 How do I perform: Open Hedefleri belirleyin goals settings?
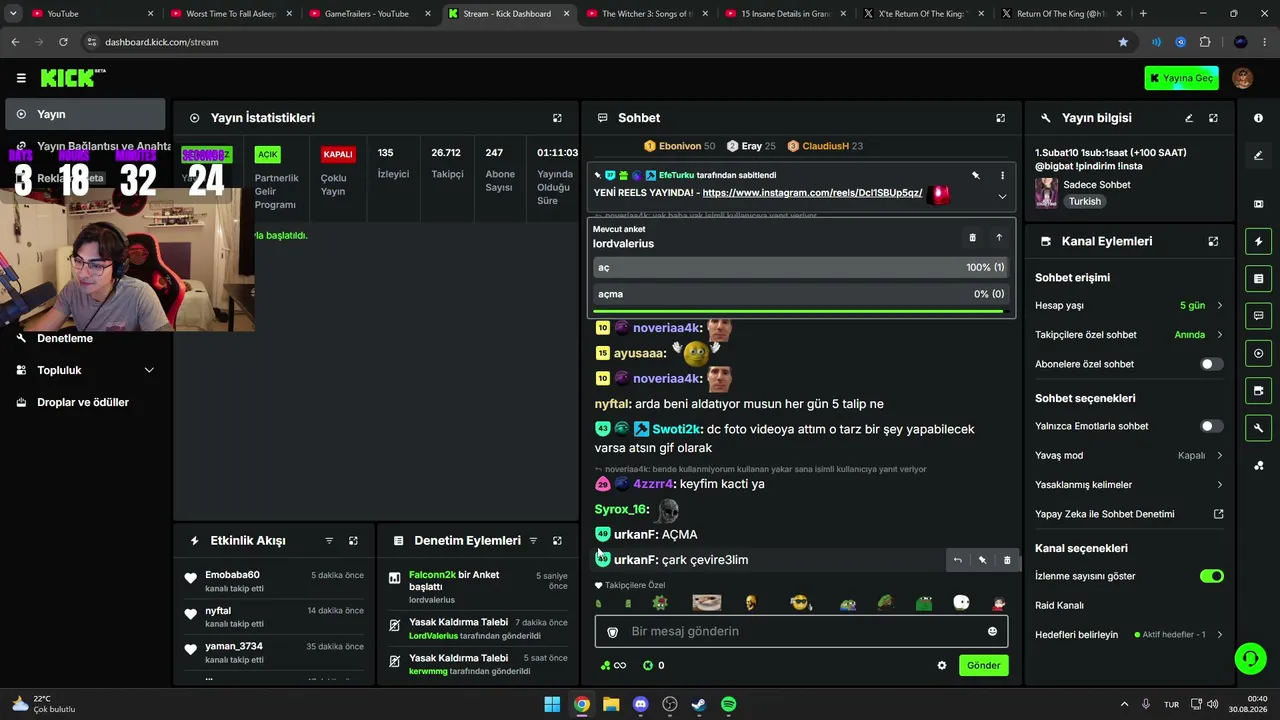1129,635
